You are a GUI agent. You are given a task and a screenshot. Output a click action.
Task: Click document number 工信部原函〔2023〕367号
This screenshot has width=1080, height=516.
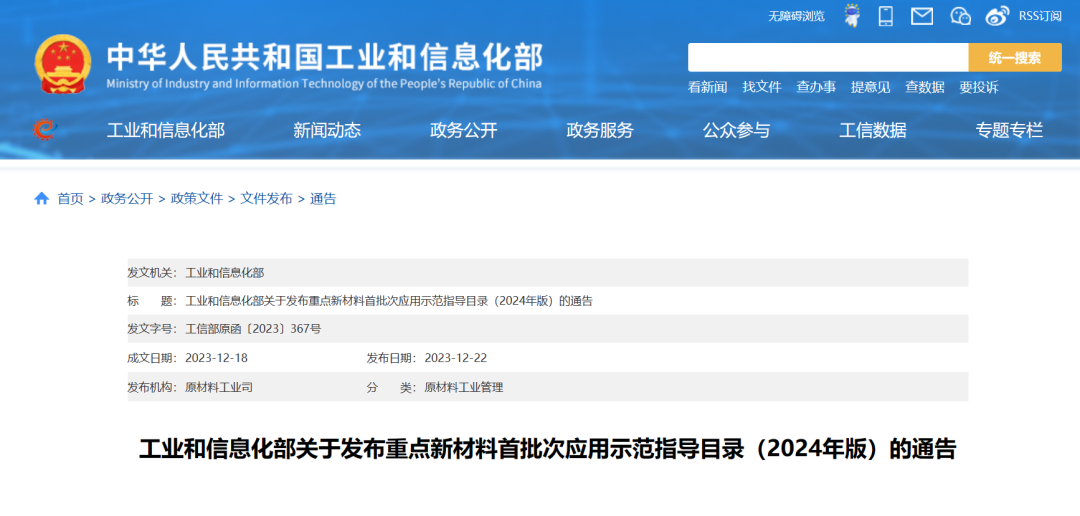tap(253, 329)
